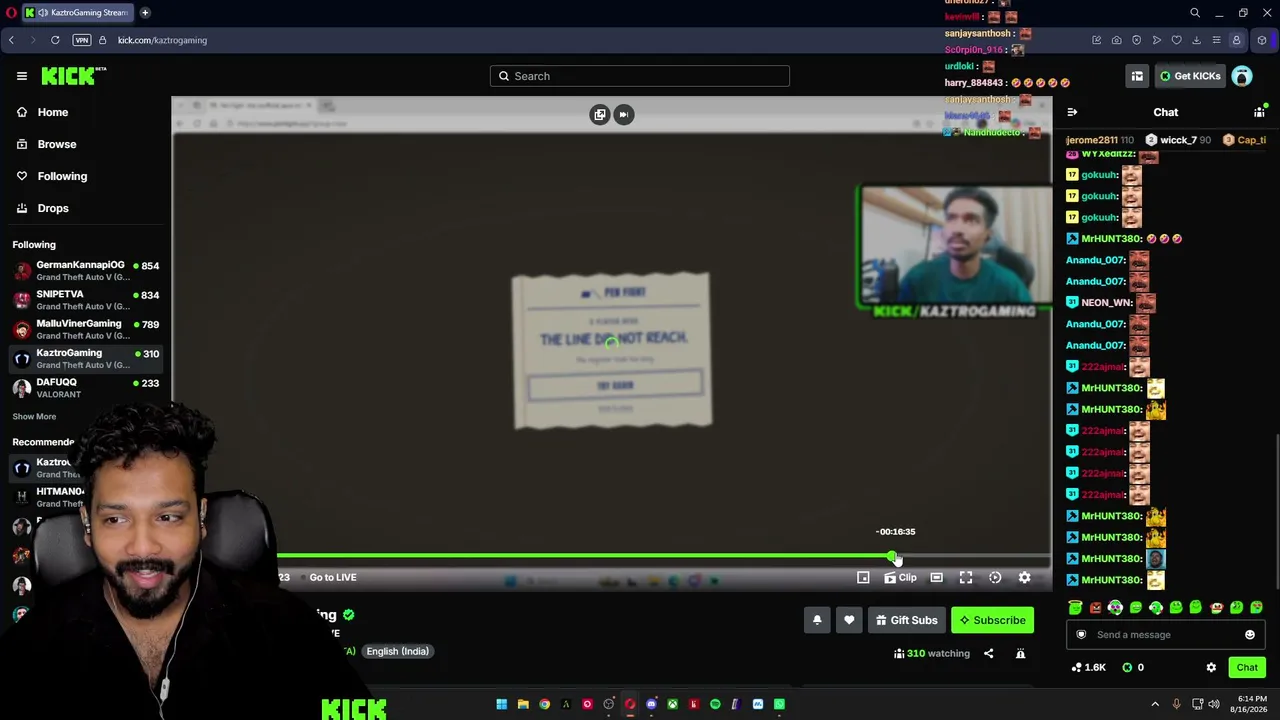Toggle stream notifications bell
This screenshot has height=720, width=1280.
point(817,620)
